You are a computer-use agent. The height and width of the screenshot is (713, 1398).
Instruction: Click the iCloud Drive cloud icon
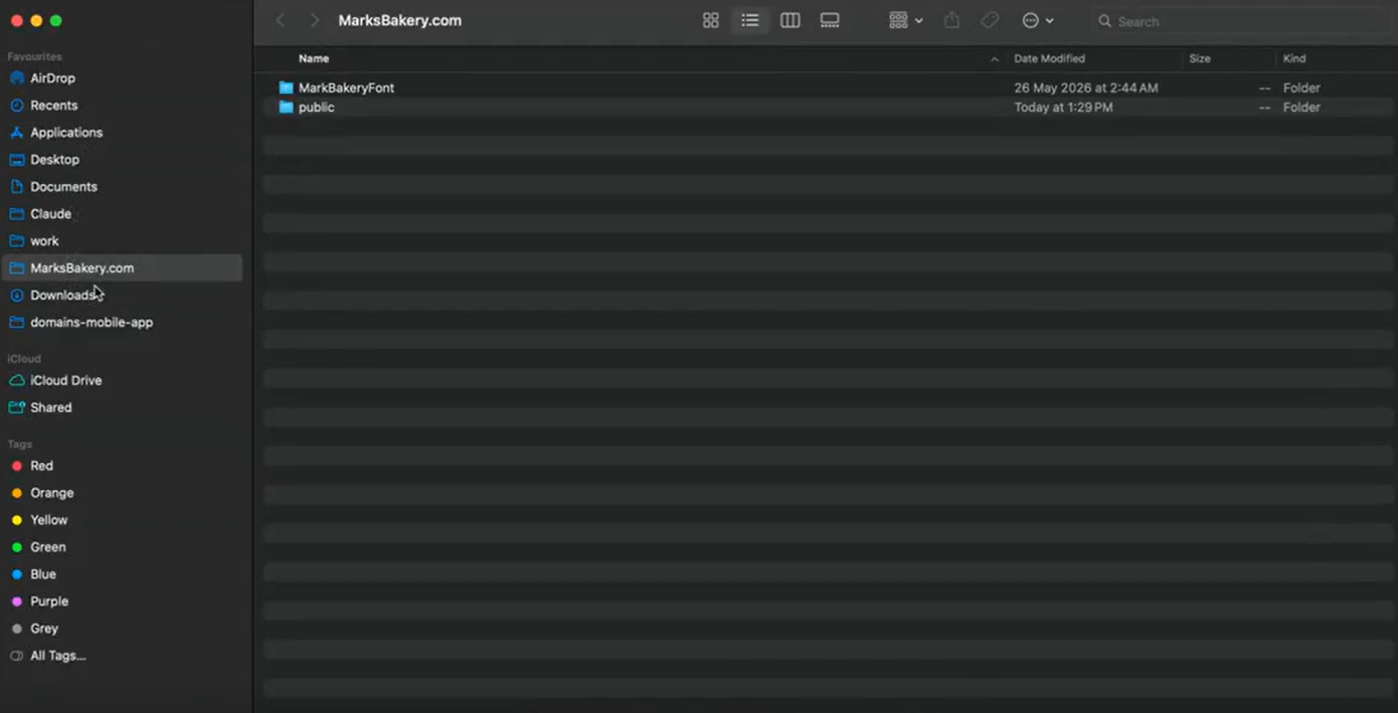tap(17, 380)
